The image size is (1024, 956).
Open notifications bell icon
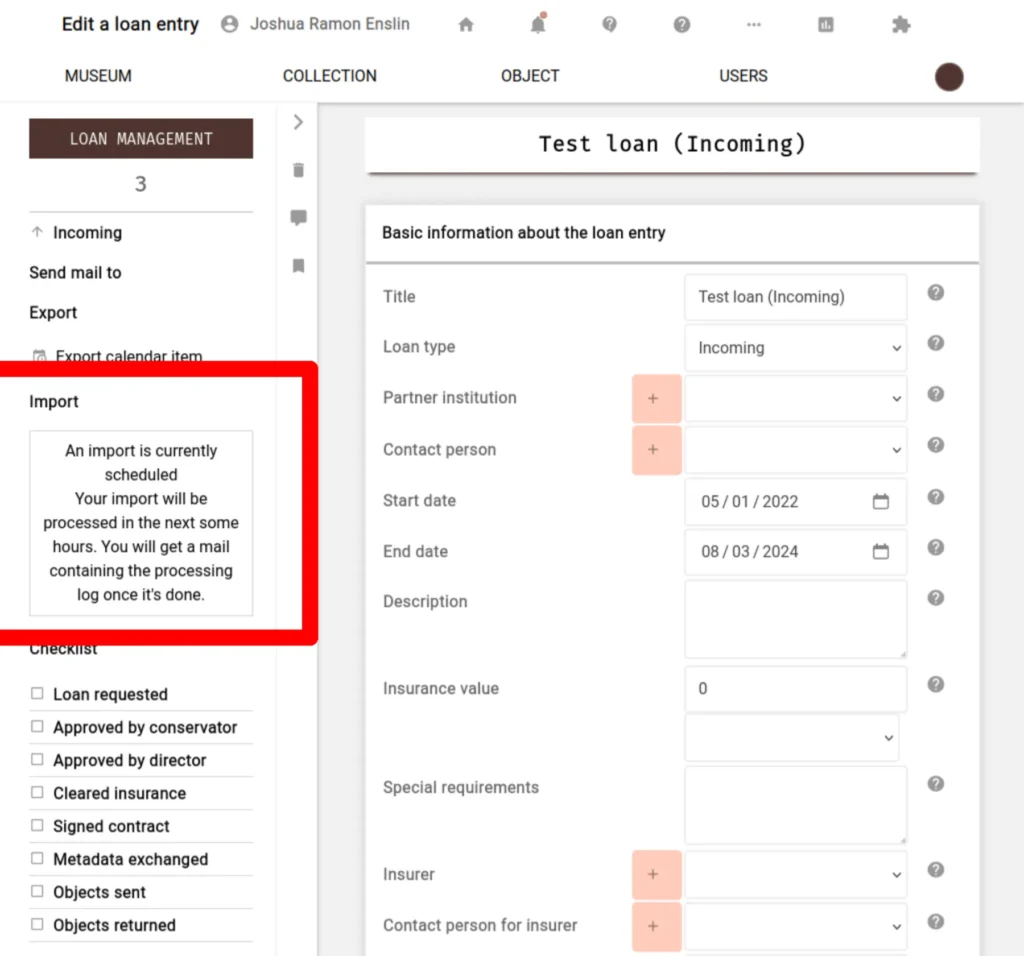tap(538, 24)
